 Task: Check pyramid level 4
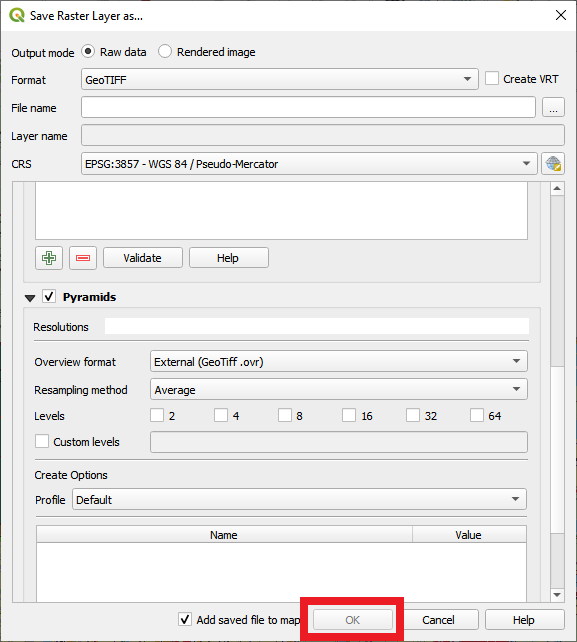[221, 415]
